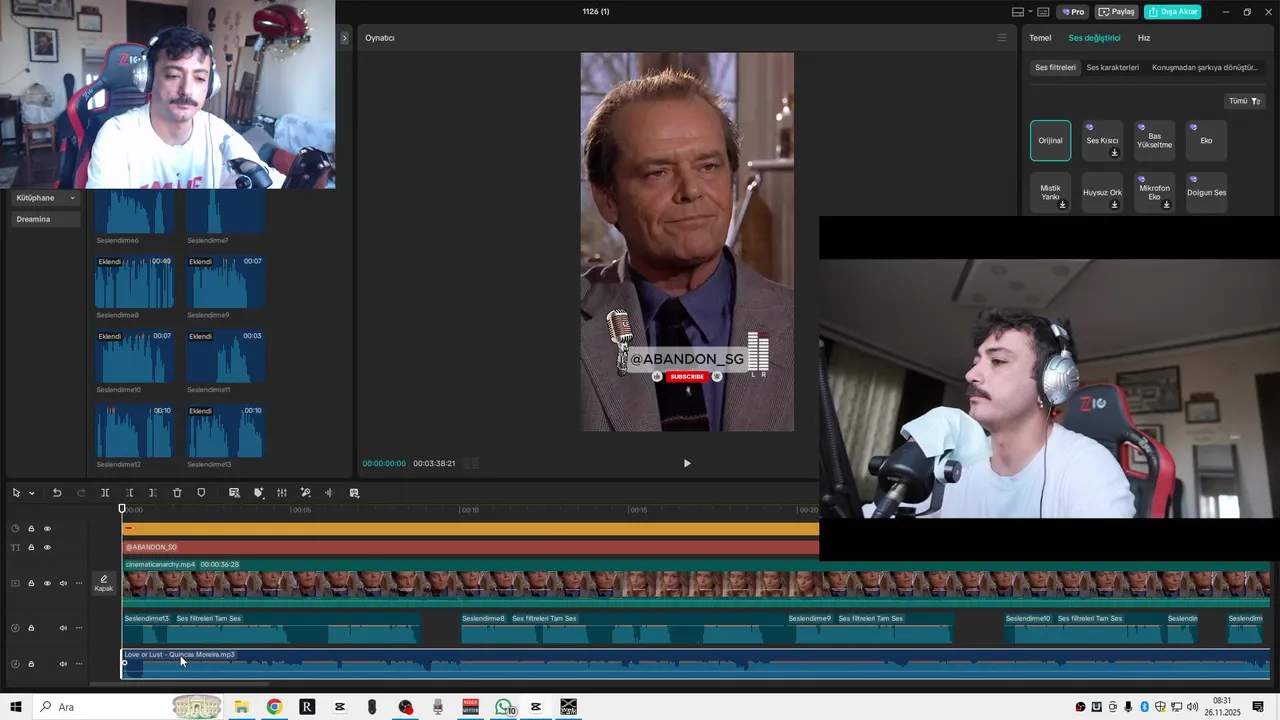Hide the cinematicanarchy video track

[47, 583]
